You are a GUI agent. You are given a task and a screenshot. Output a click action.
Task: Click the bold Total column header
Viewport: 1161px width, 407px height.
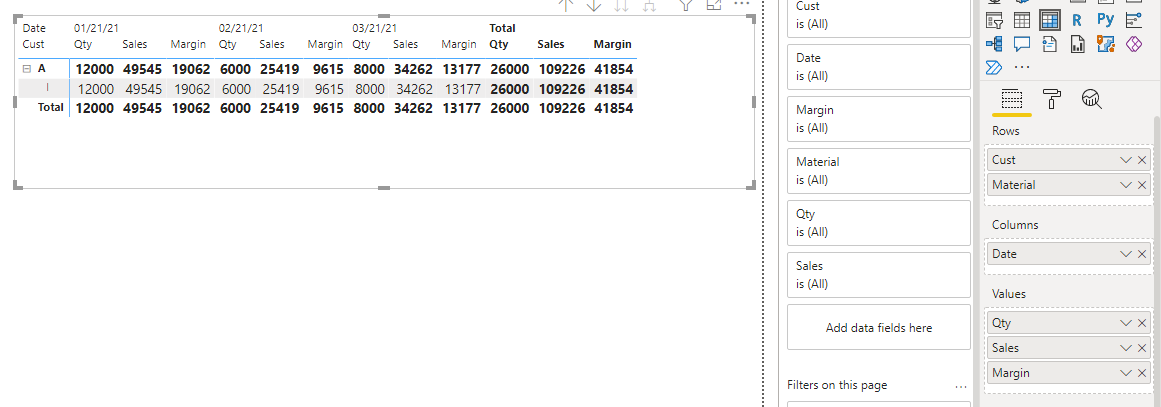click(502, 28)
